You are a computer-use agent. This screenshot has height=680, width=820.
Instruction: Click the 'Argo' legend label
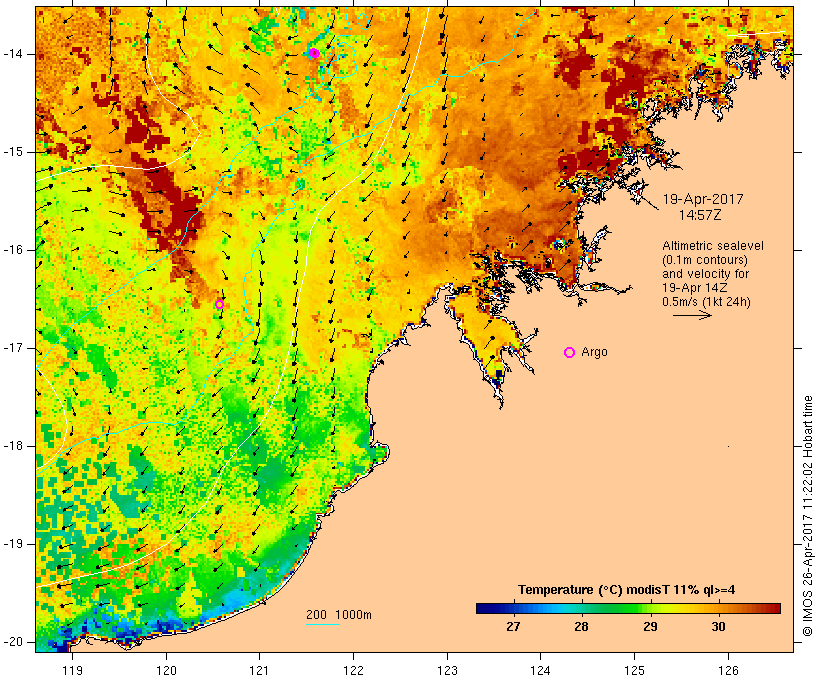[x=595, y=352]
